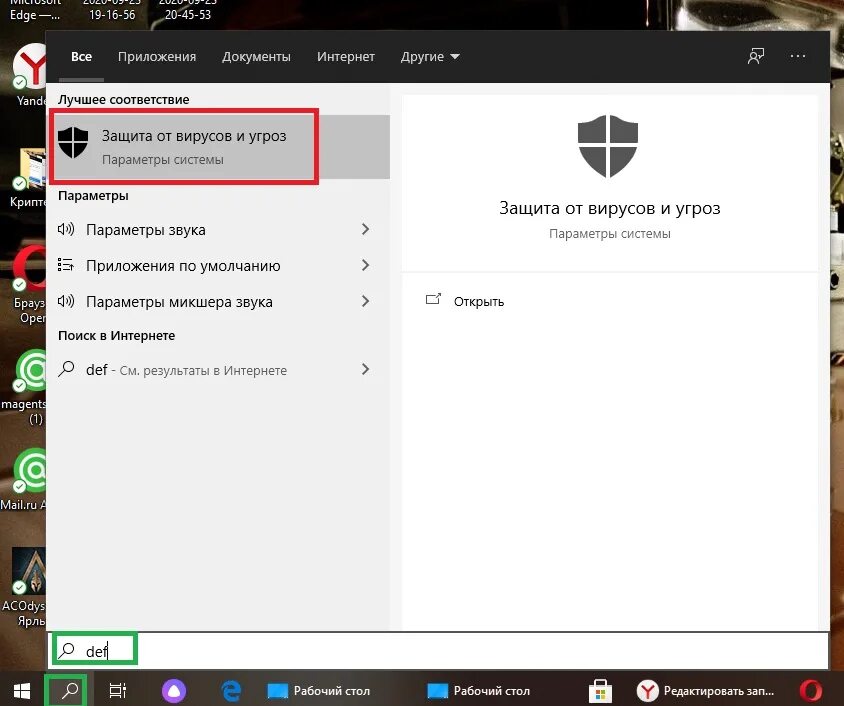Click the shield icon in best match result
Viewport: 844px width, 706px height.
click(73, 143)
